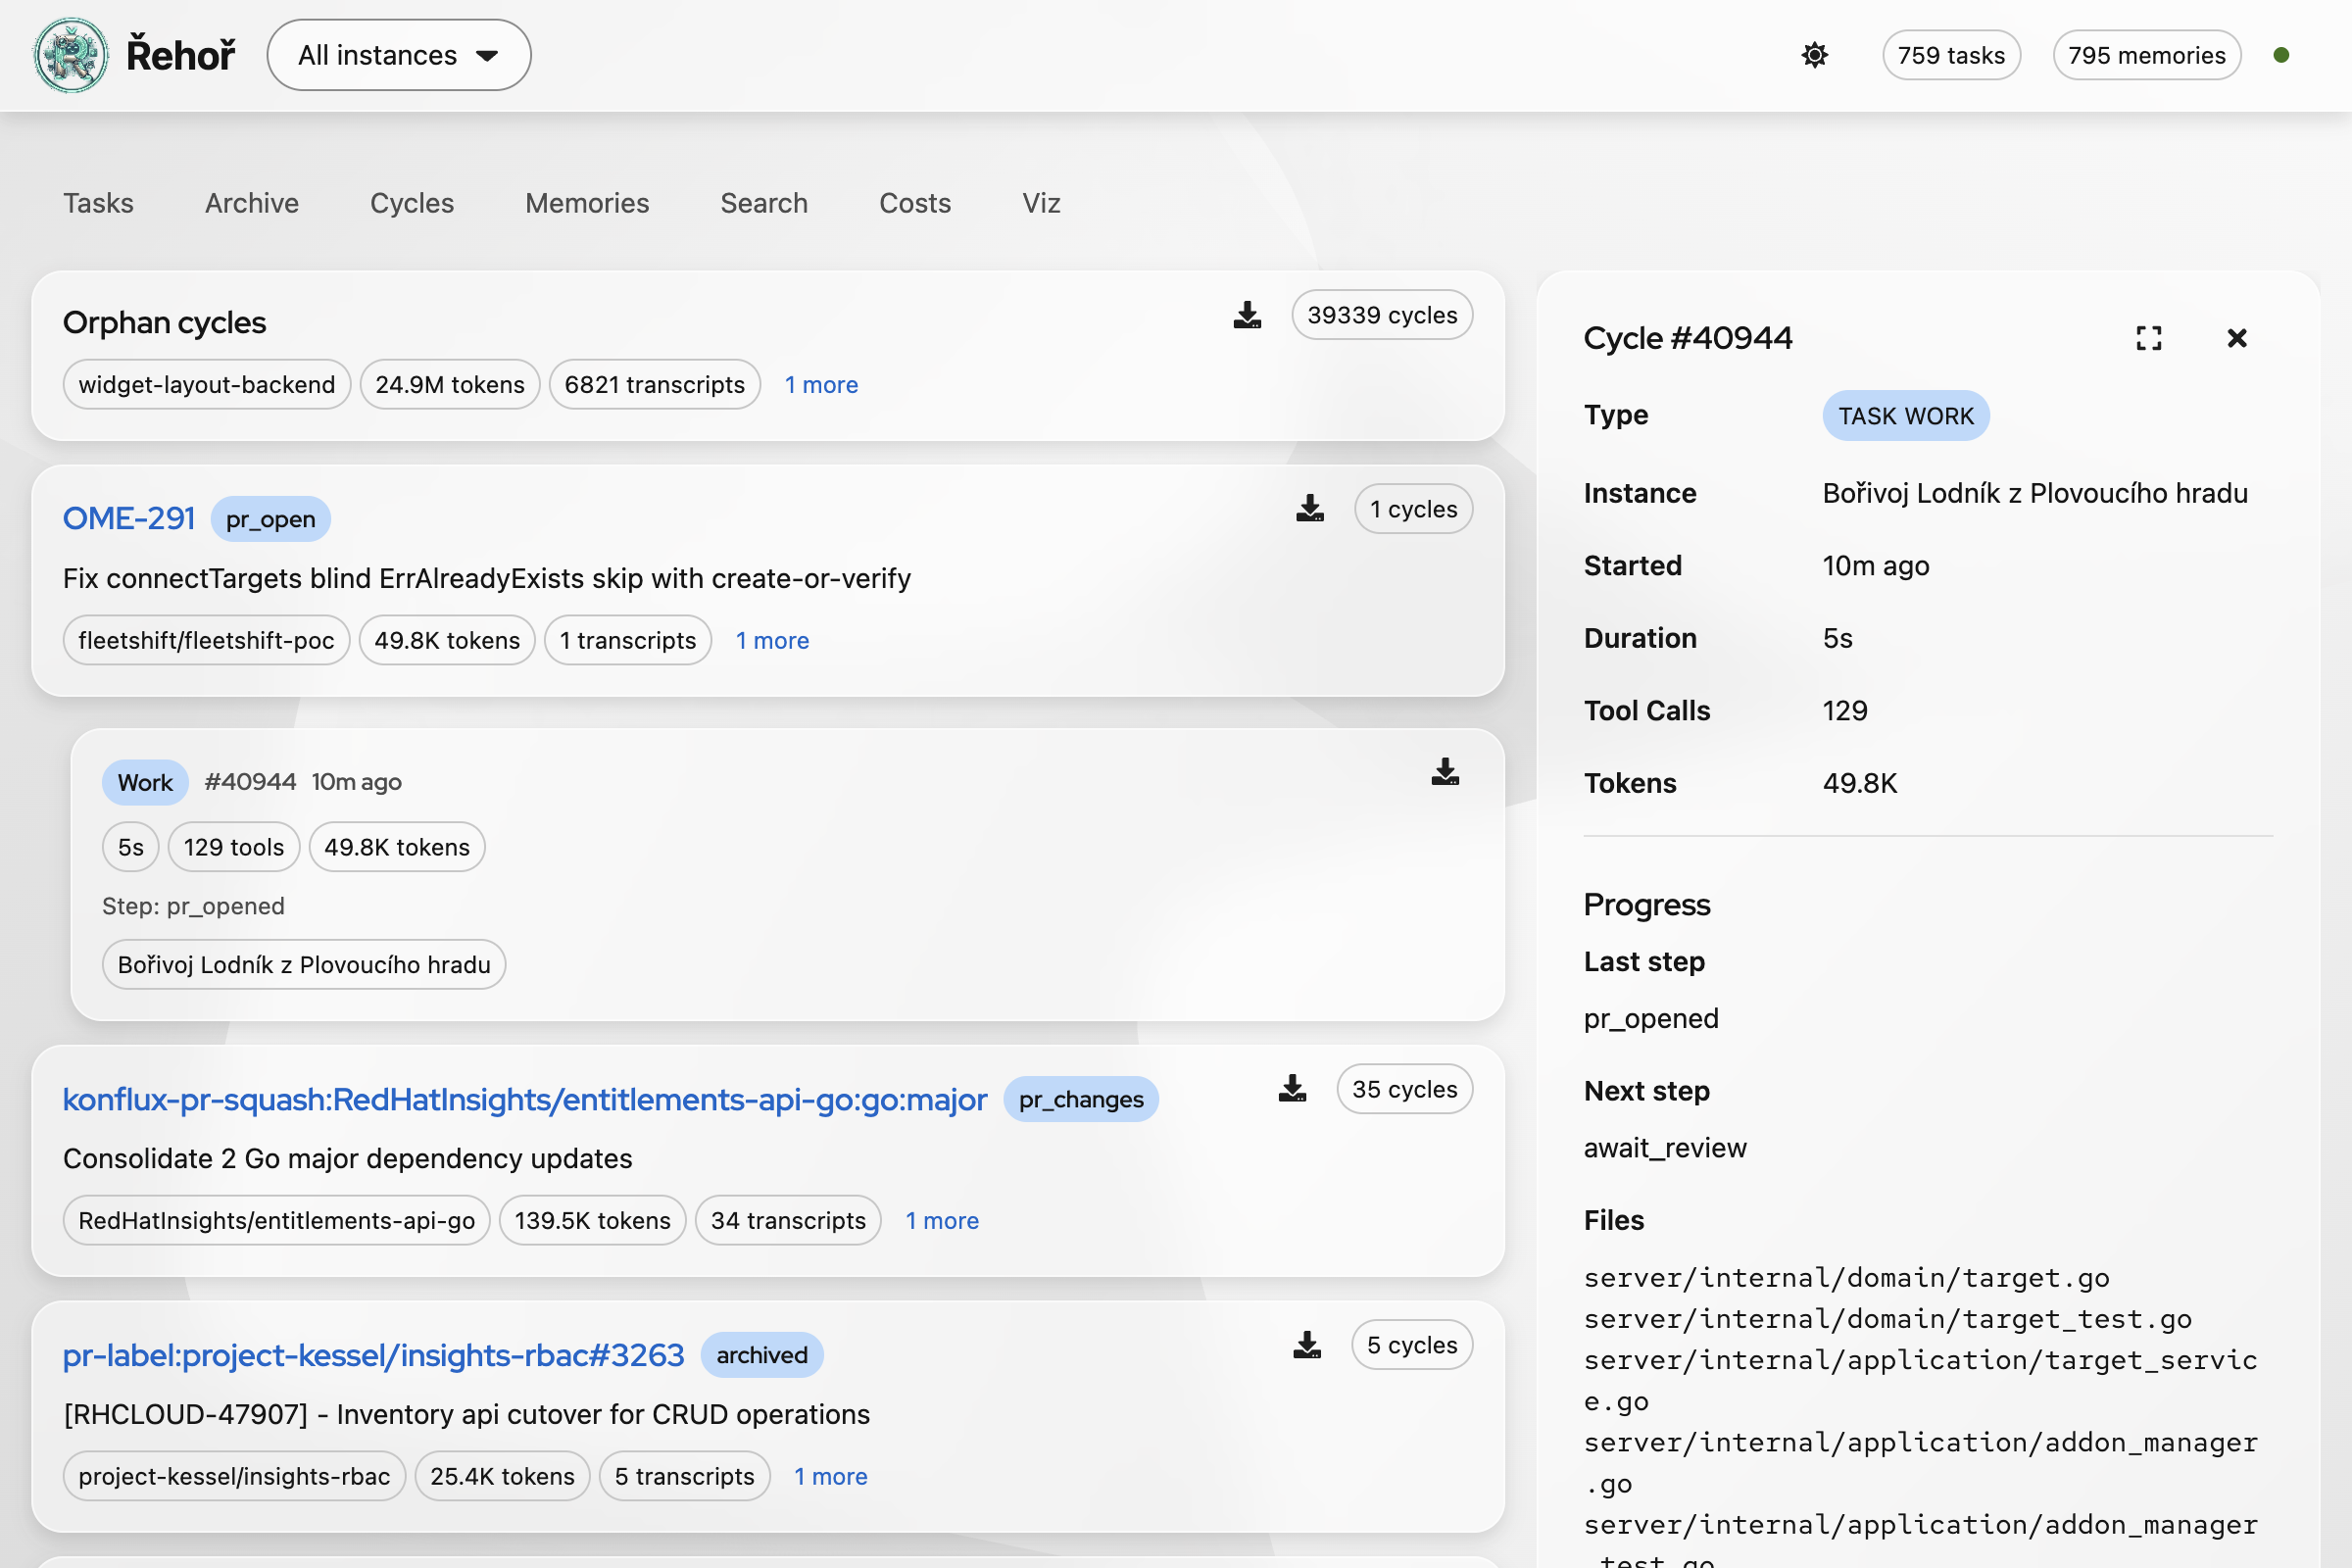Expand 1 more under insights-rbac#3263 task
Viewport: 2352px width, 1568px height.
[830, 1477]
